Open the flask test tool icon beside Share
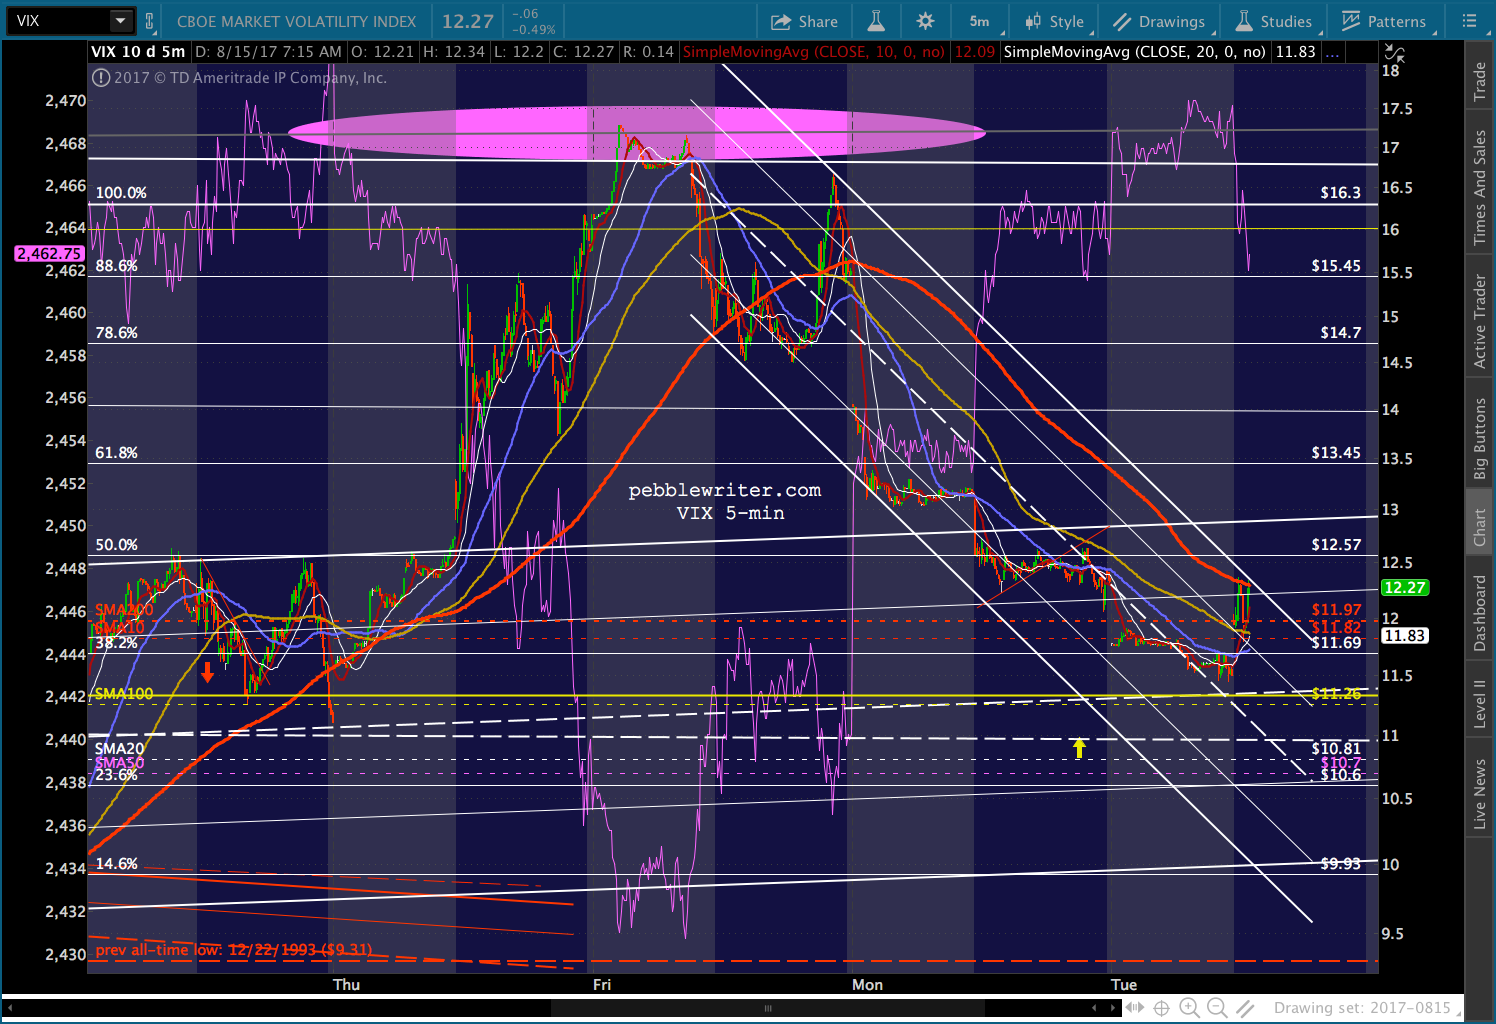This screenshot has width=1496, height=1024. tap(876, 21)
